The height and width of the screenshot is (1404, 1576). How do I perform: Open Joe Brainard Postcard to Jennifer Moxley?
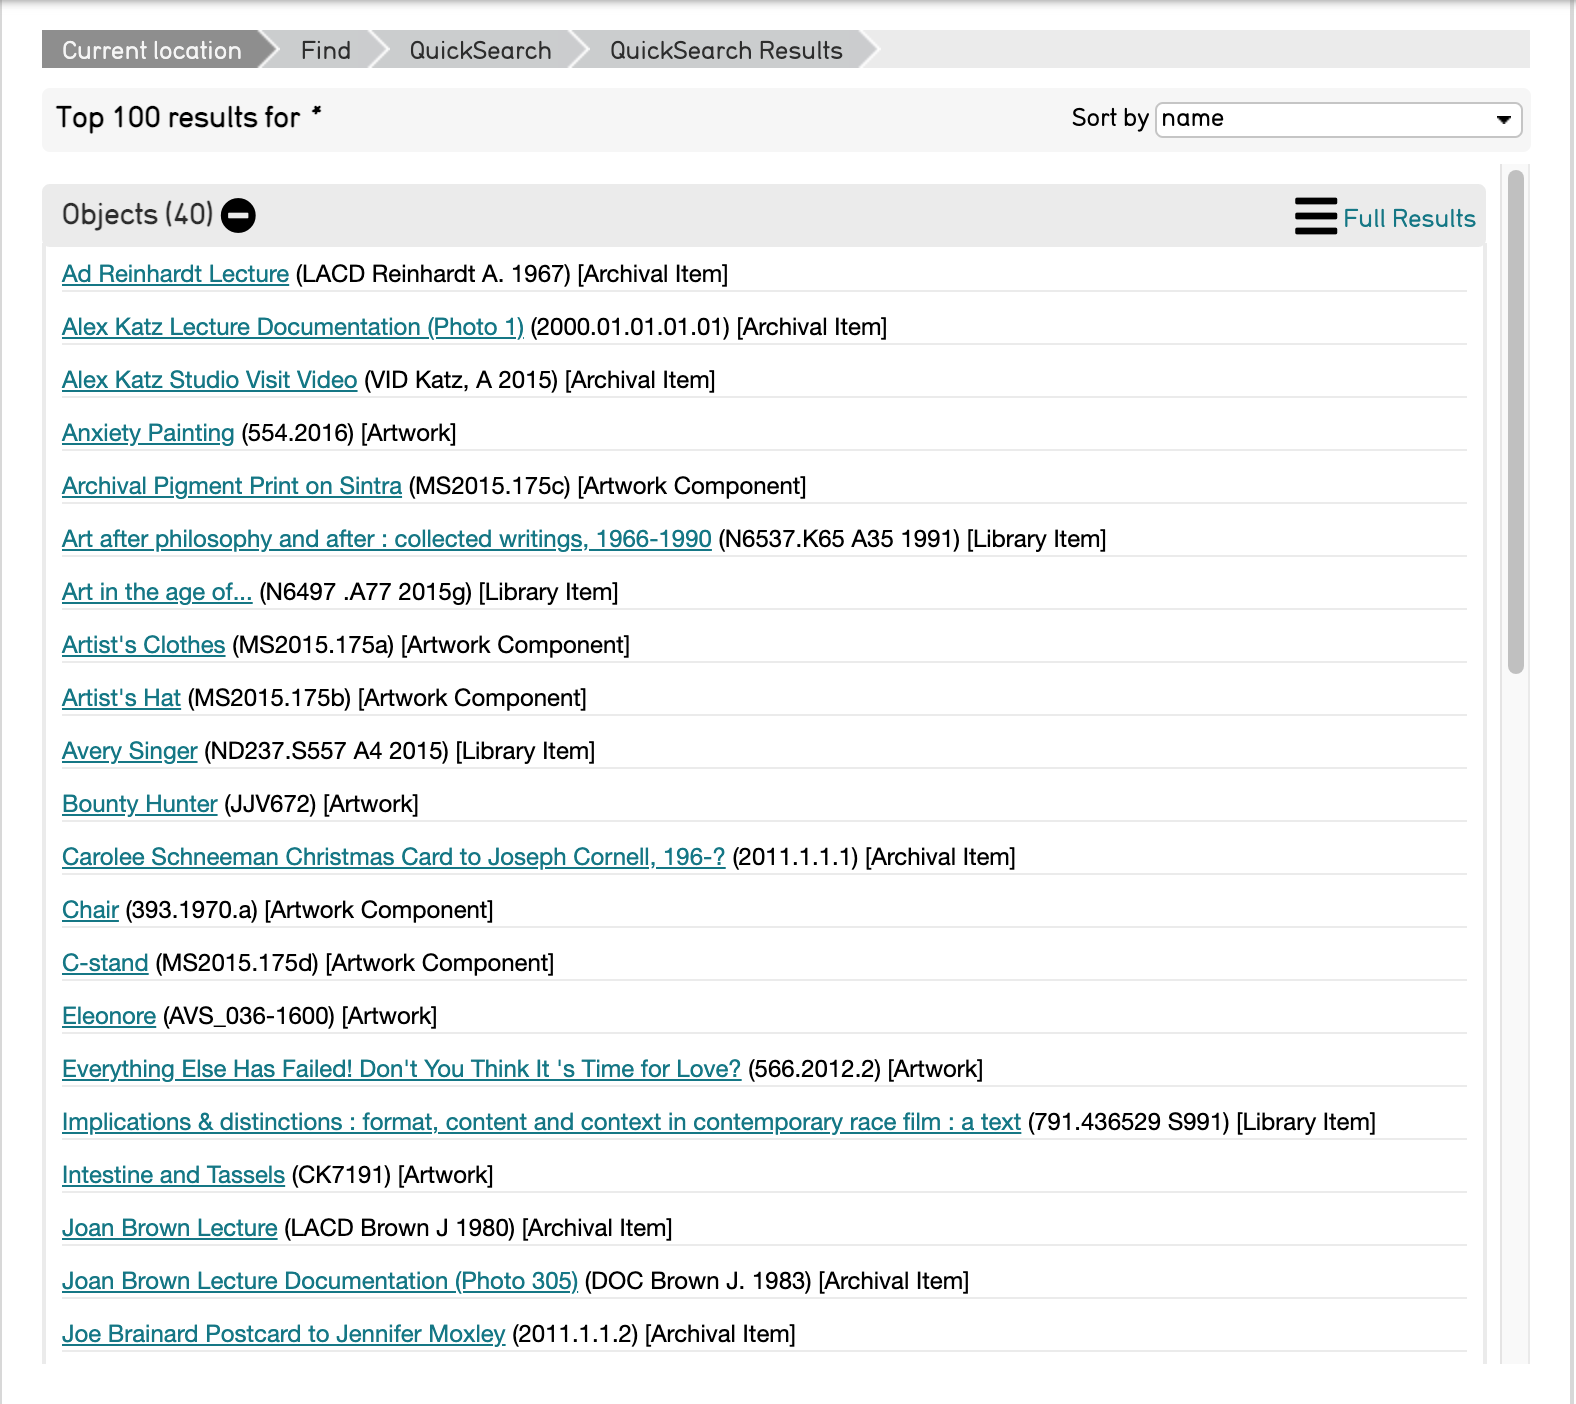[283, 1334]
